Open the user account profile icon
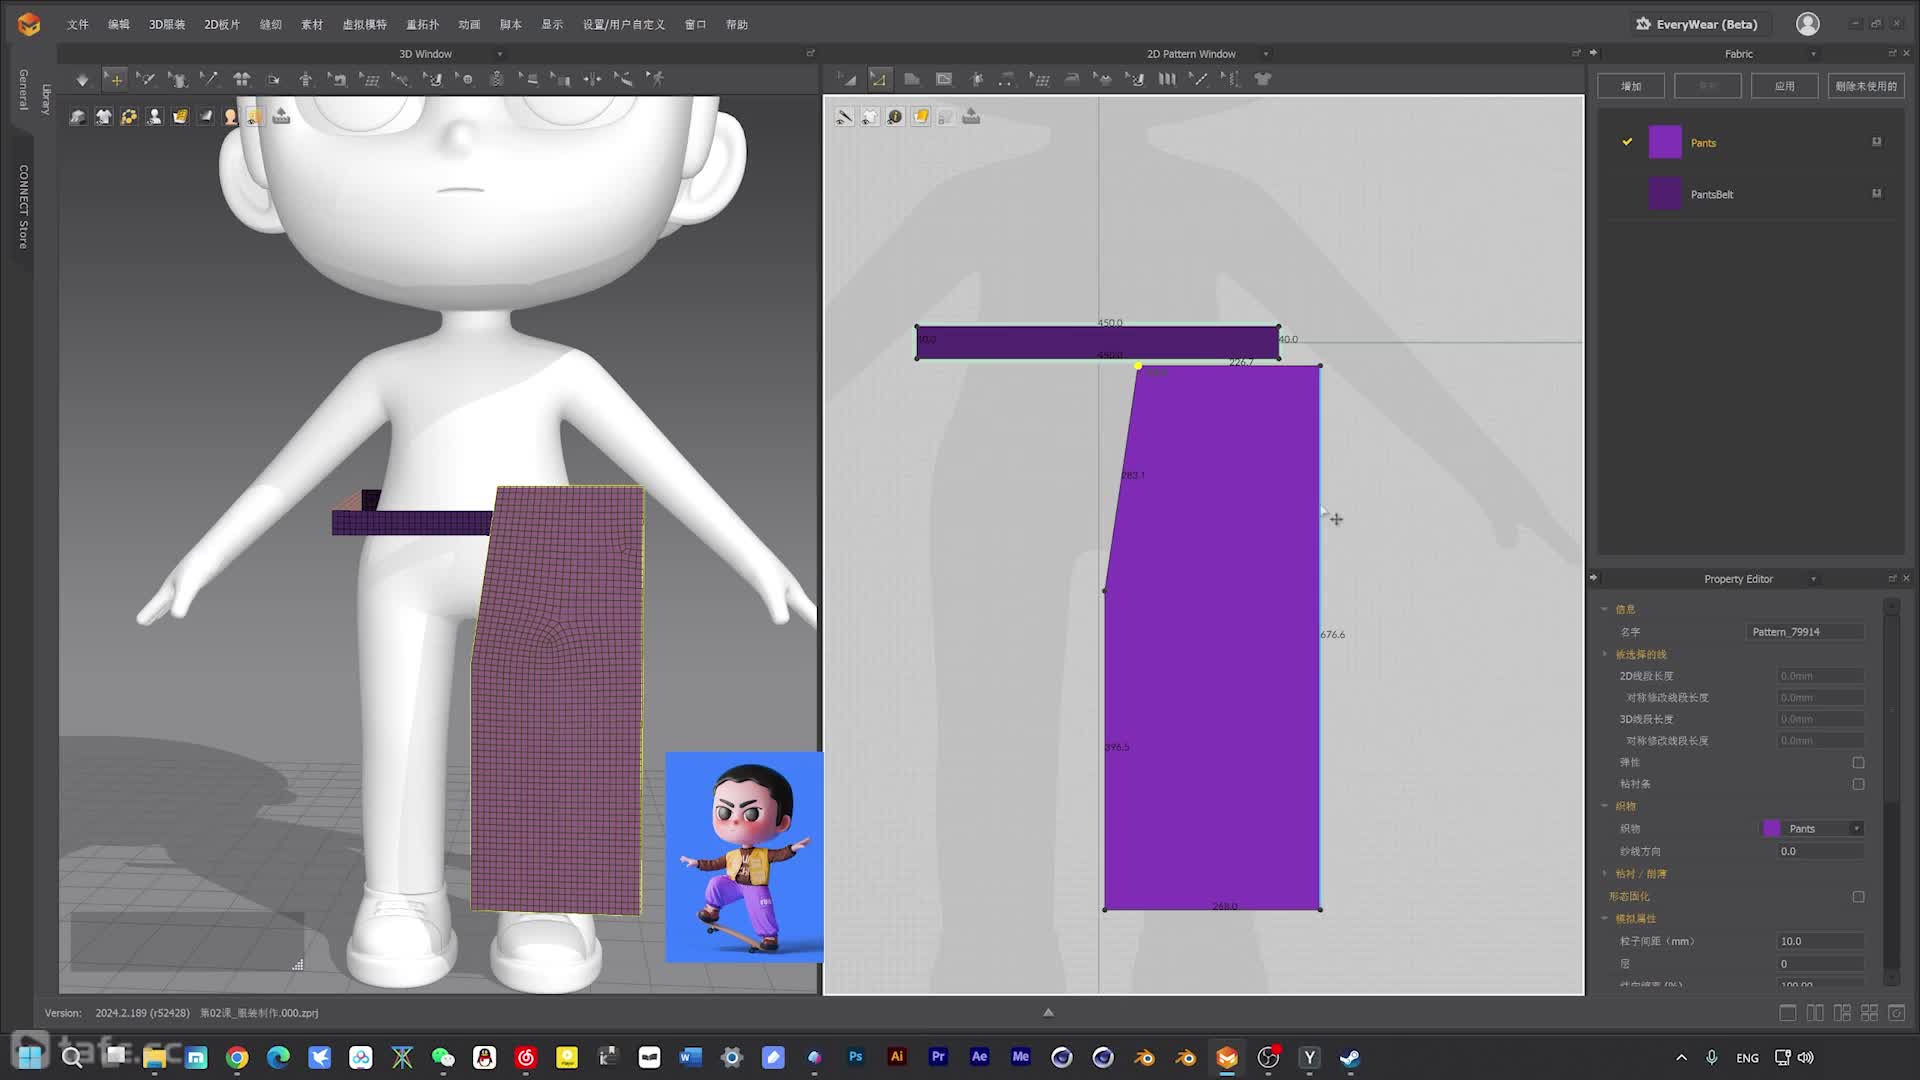 pyautogui.click(x=1807, y=24)
